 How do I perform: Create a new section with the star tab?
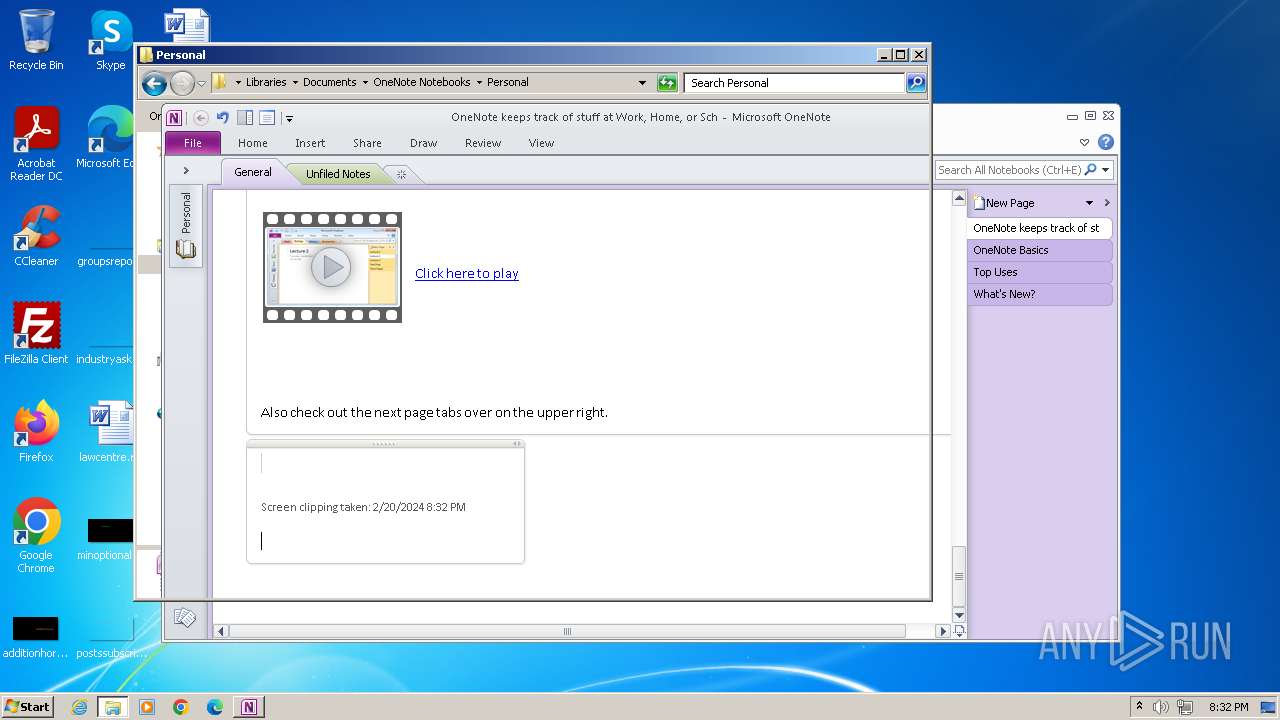(x=401, y=174)
